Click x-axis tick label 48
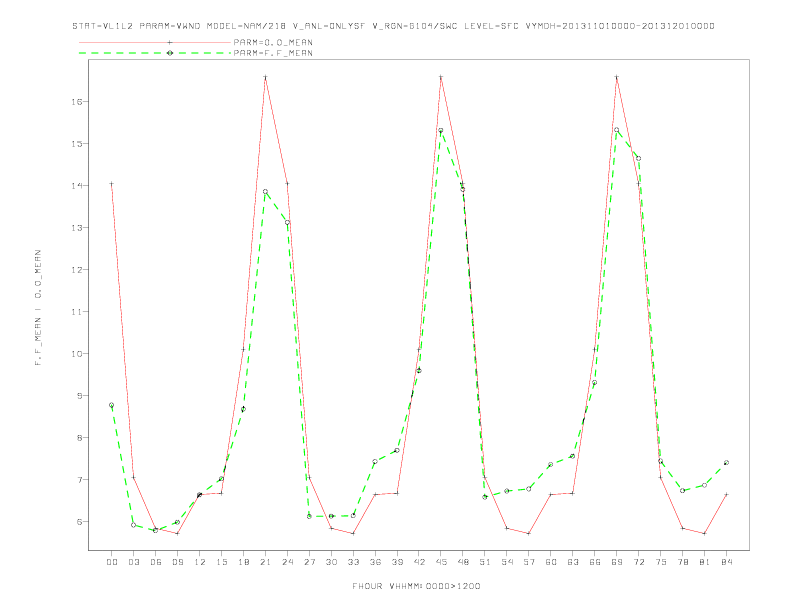 click(463, 562)
